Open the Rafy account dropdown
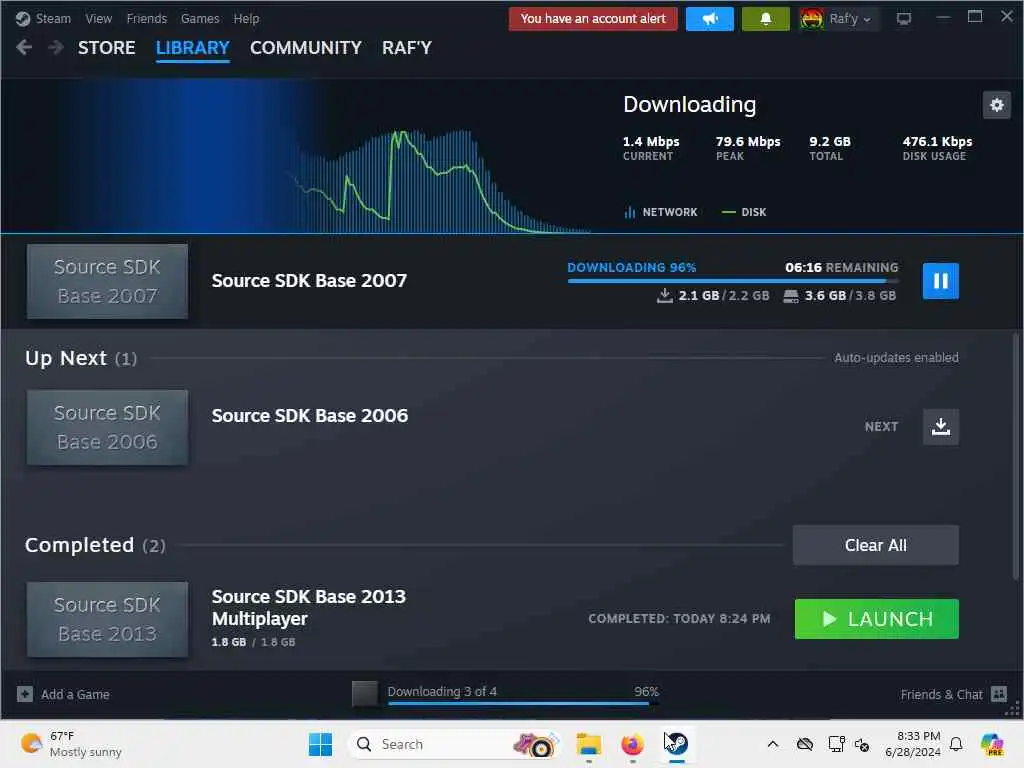The width and height of the screenshot is (1024, 768). click(850, 19)
